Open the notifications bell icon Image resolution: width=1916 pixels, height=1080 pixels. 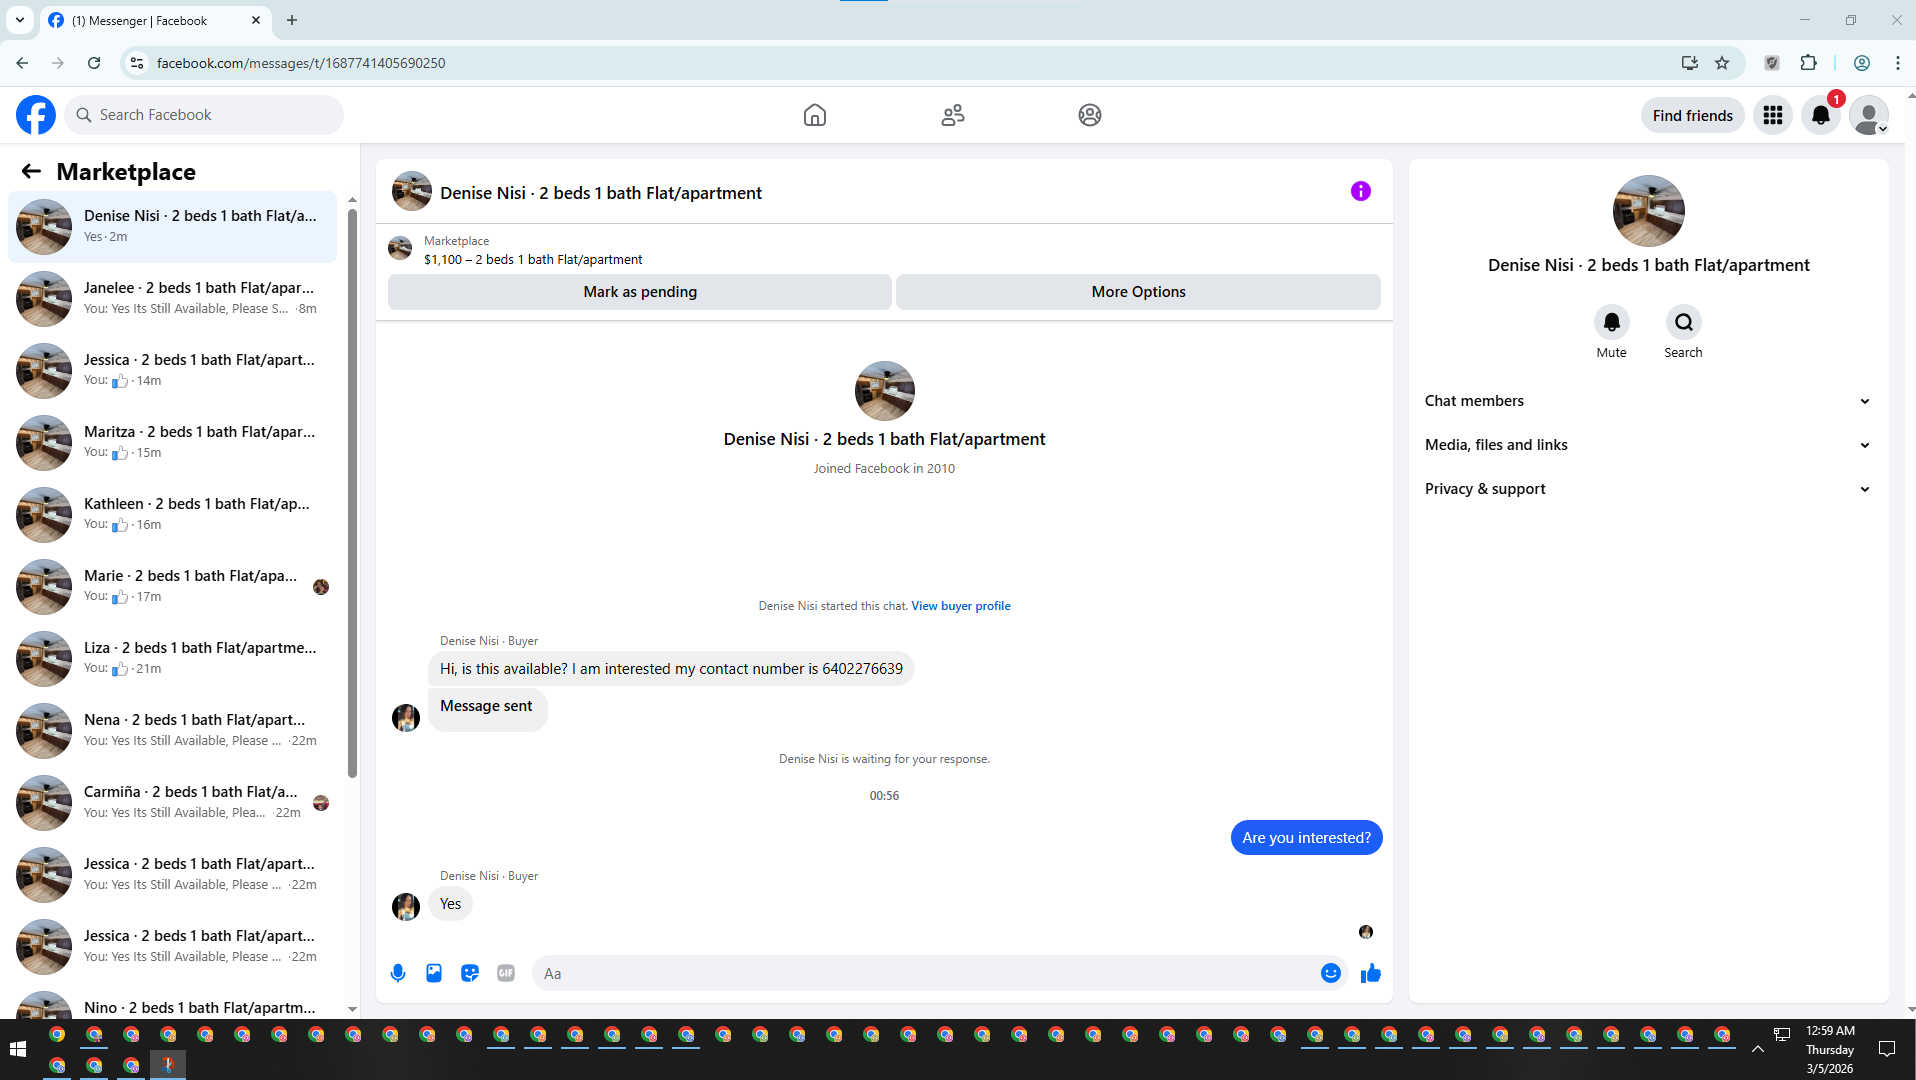pyautogui.click(x=1821, y=115)
